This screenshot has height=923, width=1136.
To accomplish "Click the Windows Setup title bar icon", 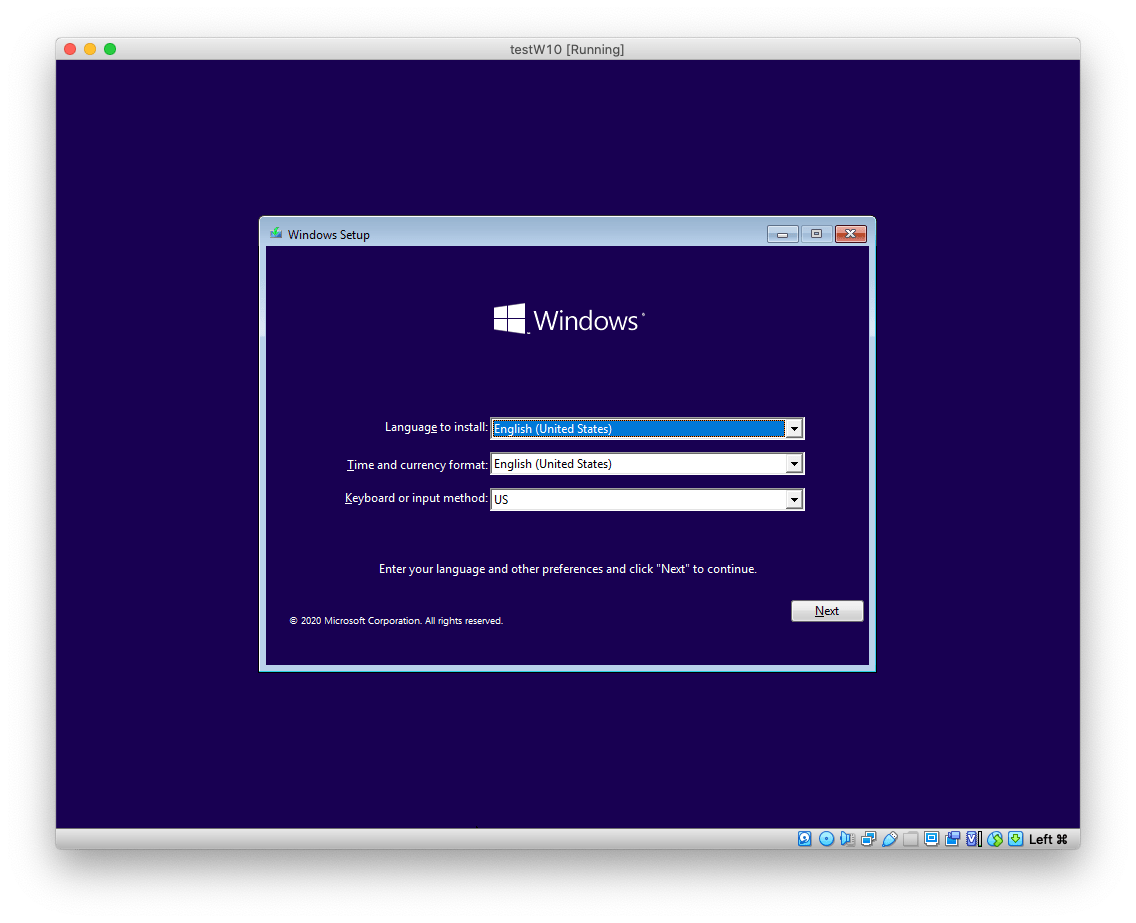I will [x=276, y=233].
